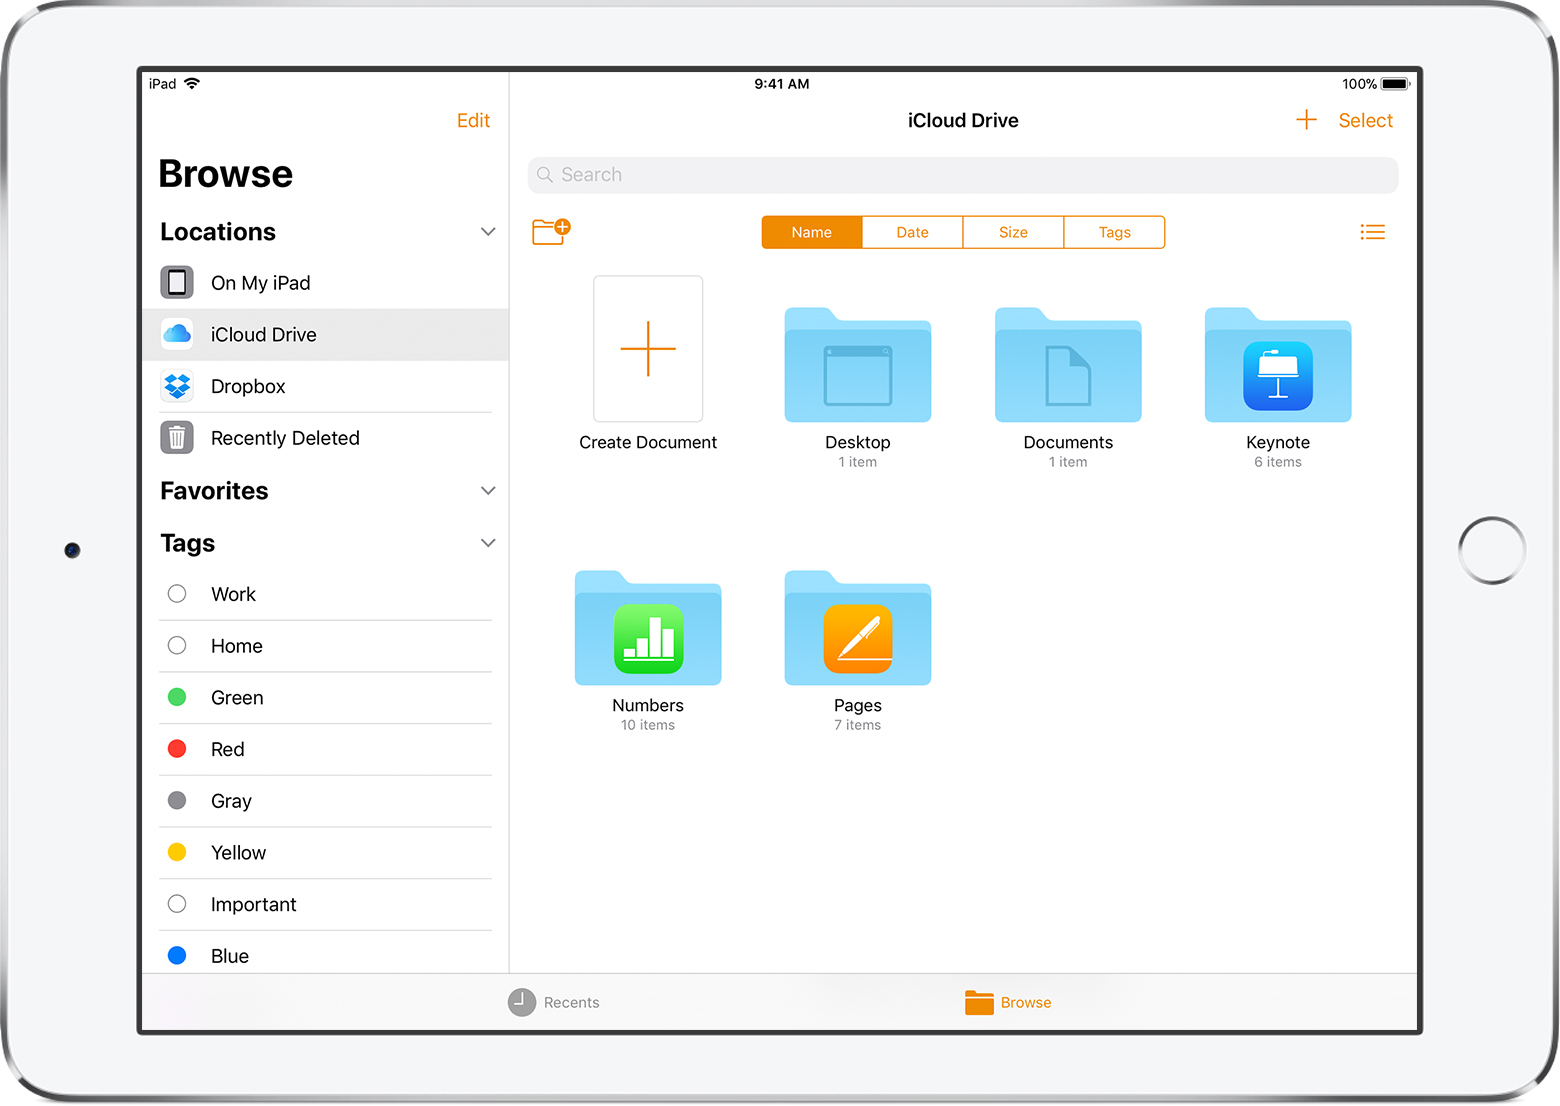Screen dimensions: 1560x1106
Task: Create a new folder with the folder-plus icon
Action: 551,231
